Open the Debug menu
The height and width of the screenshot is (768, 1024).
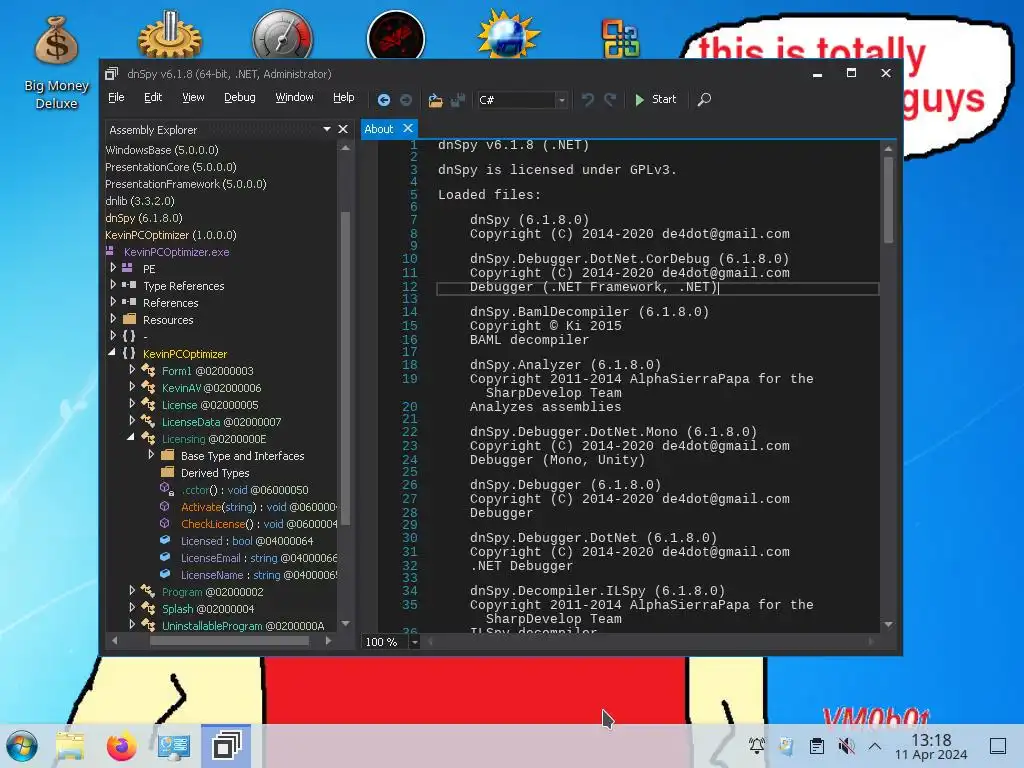pos(240,97)
